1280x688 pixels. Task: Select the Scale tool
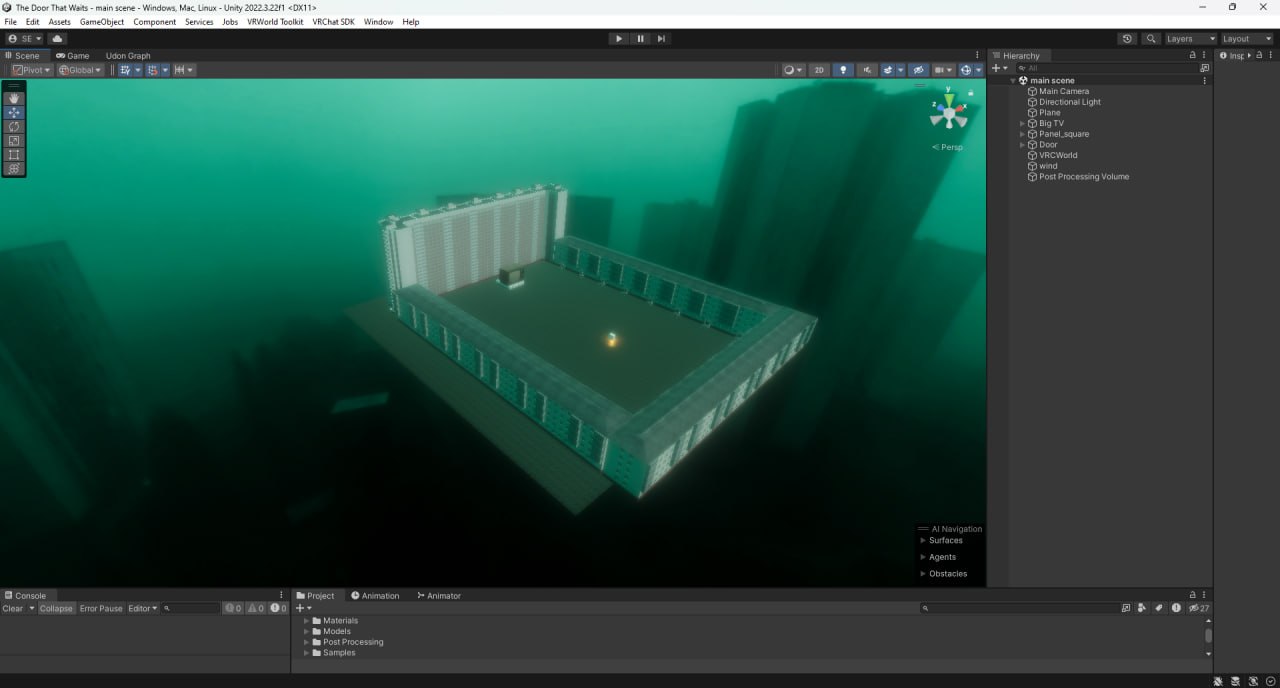[14, 141]
